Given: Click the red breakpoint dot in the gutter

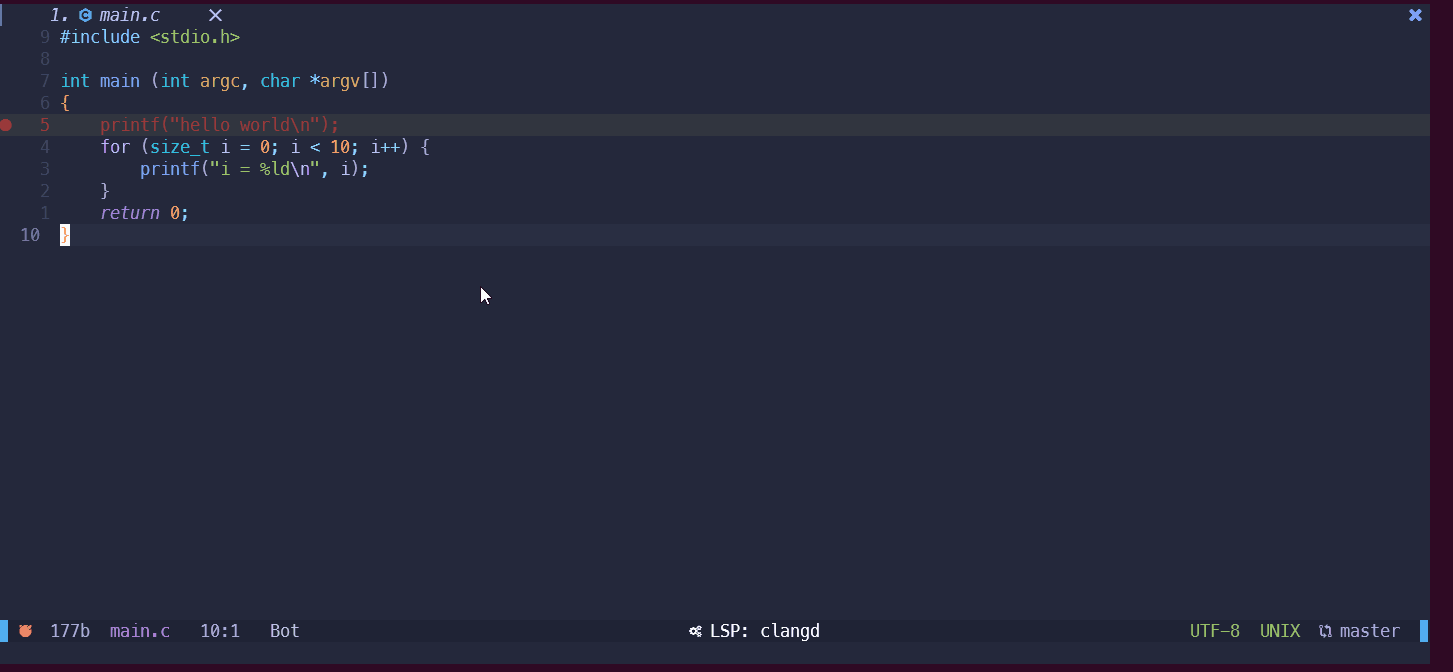Looking at the screenshot, I should point(6,125).
